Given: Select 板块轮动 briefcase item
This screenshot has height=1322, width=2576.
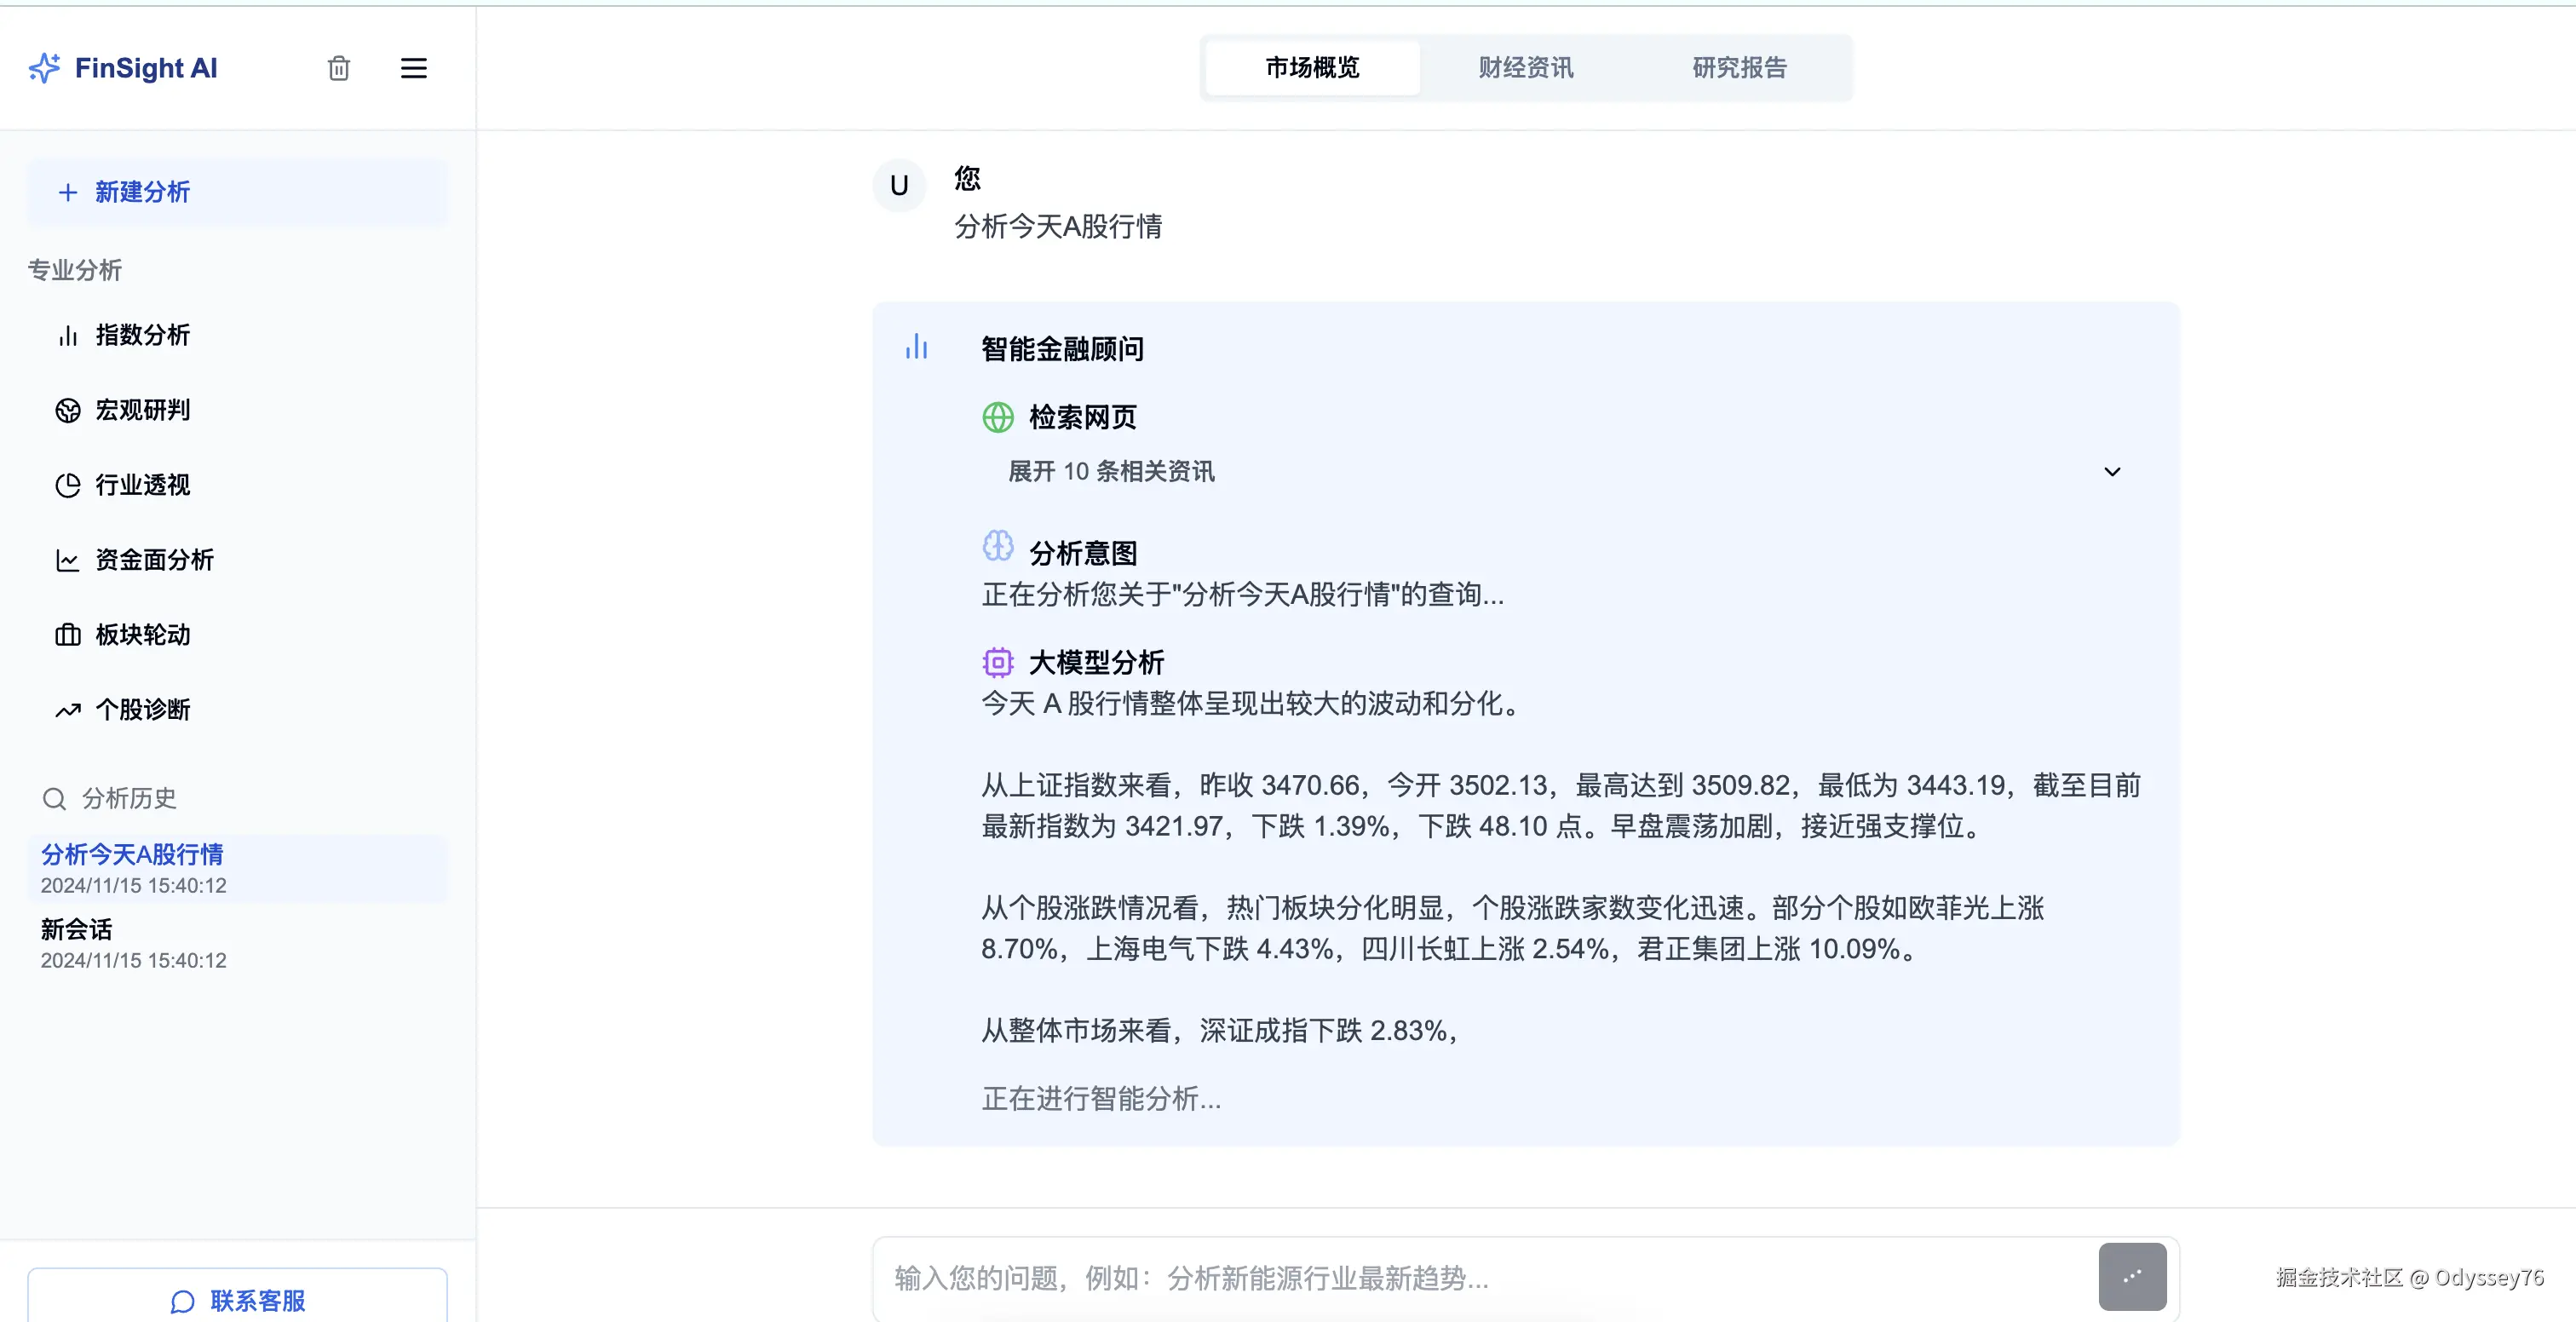Looking at the screenshot, I should pos(142,635).
